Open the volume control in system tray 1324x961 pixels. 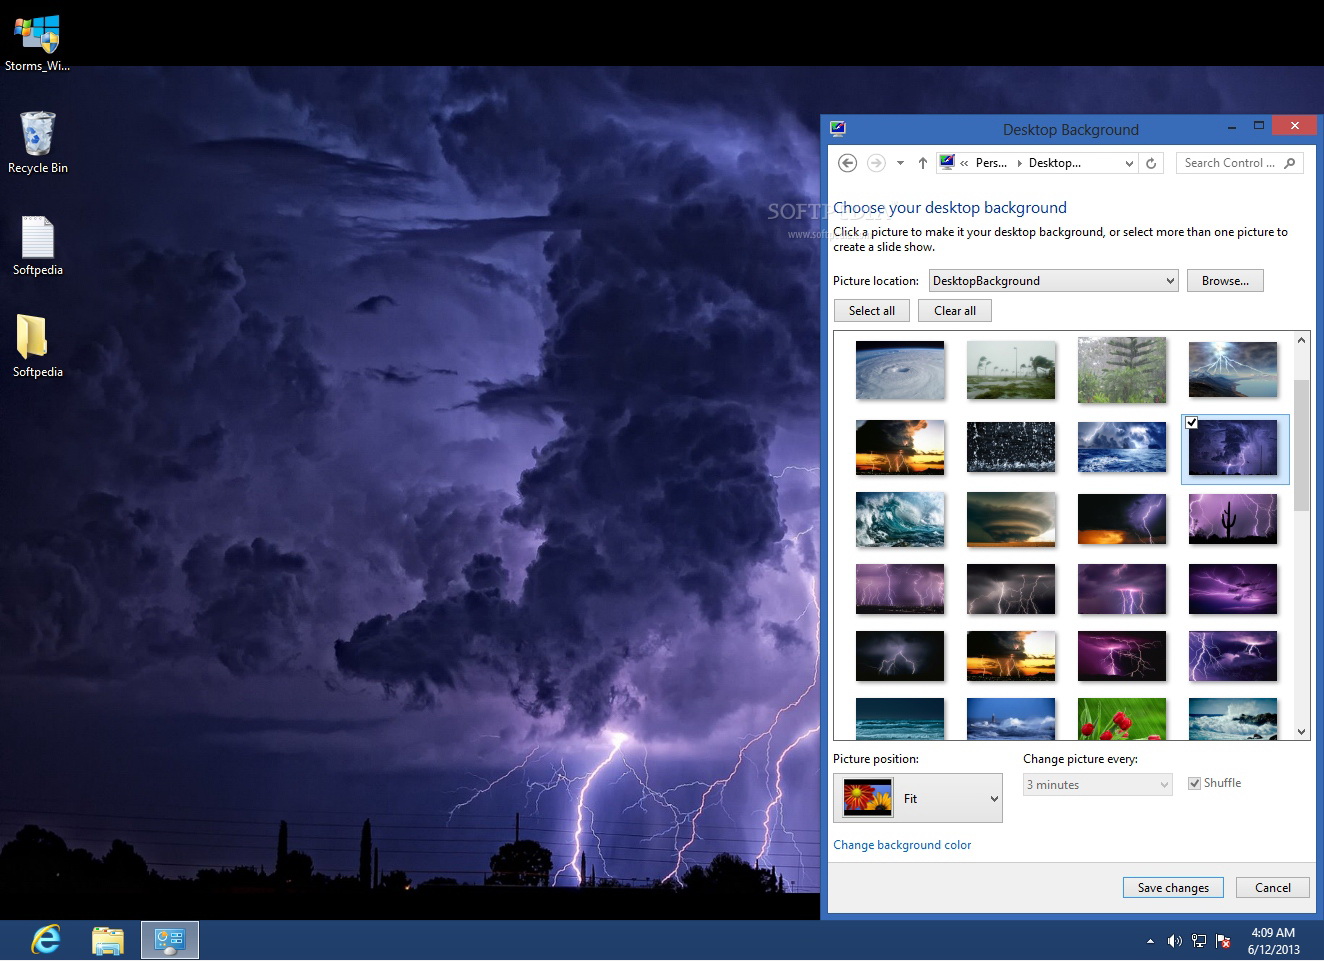click(x=1174, y=941)
